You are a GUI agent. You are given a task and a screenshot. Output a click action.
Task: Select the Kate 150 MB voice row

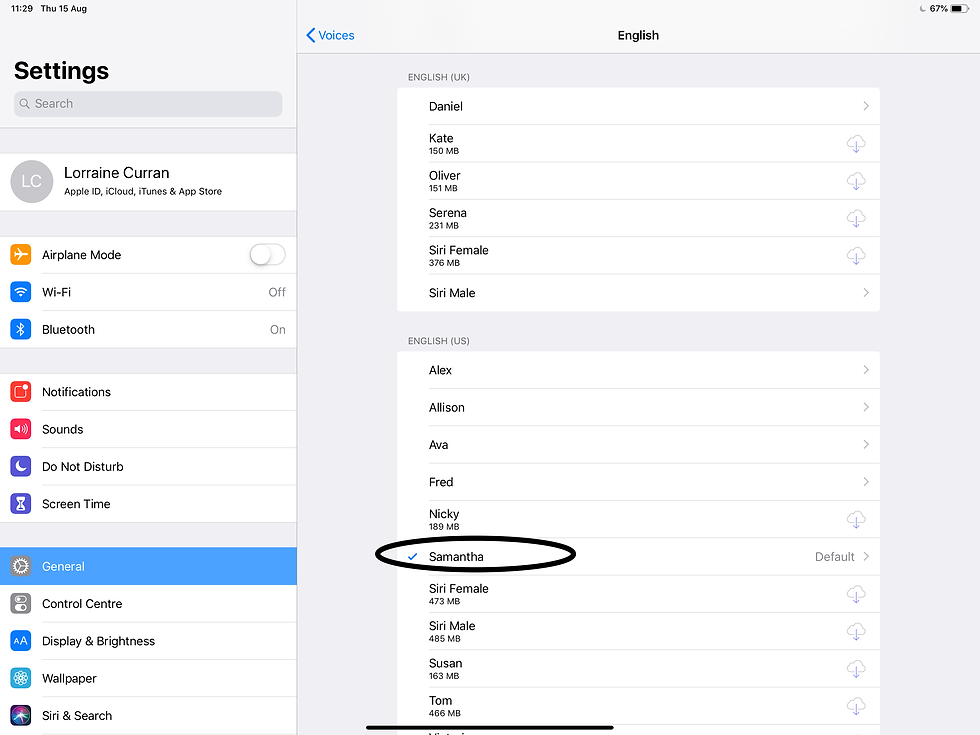point(638,144)
